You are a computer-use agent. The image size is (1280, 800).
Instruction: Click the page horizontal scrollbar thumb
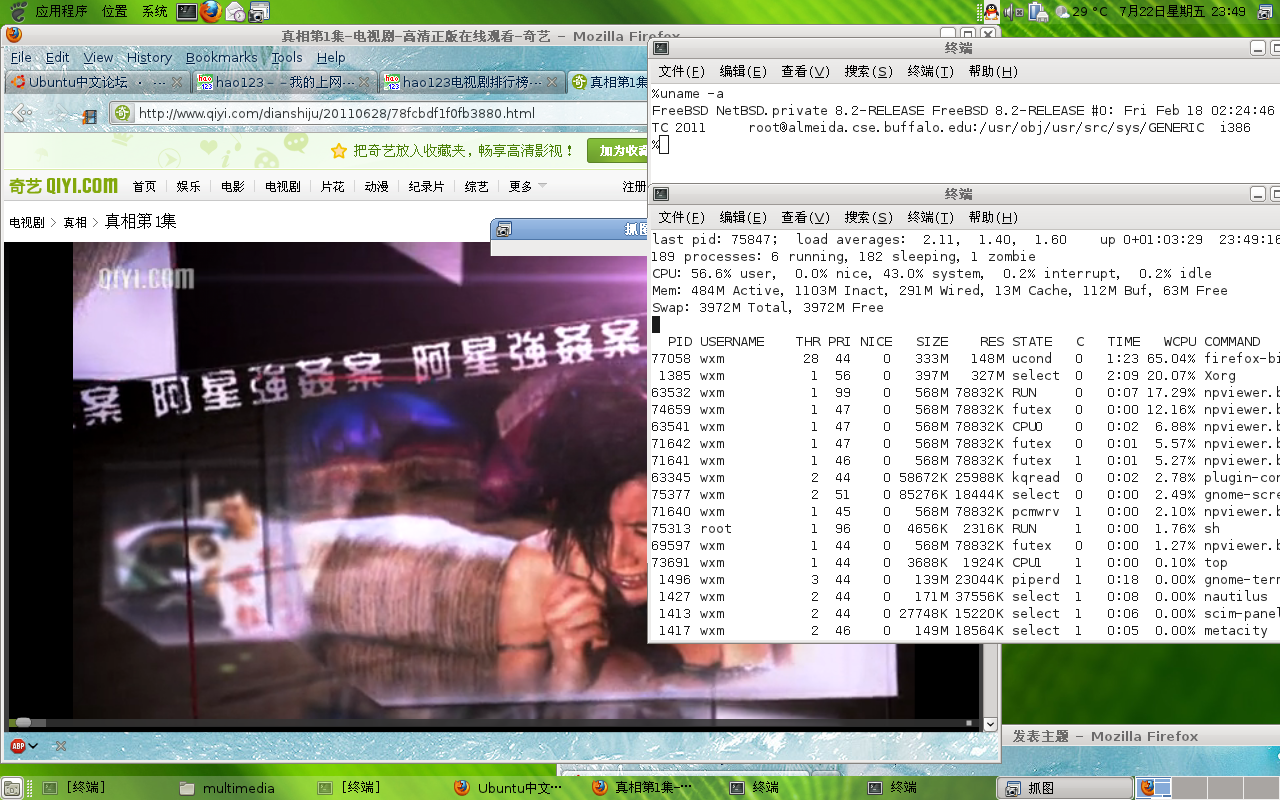click(x=23, y=723)
